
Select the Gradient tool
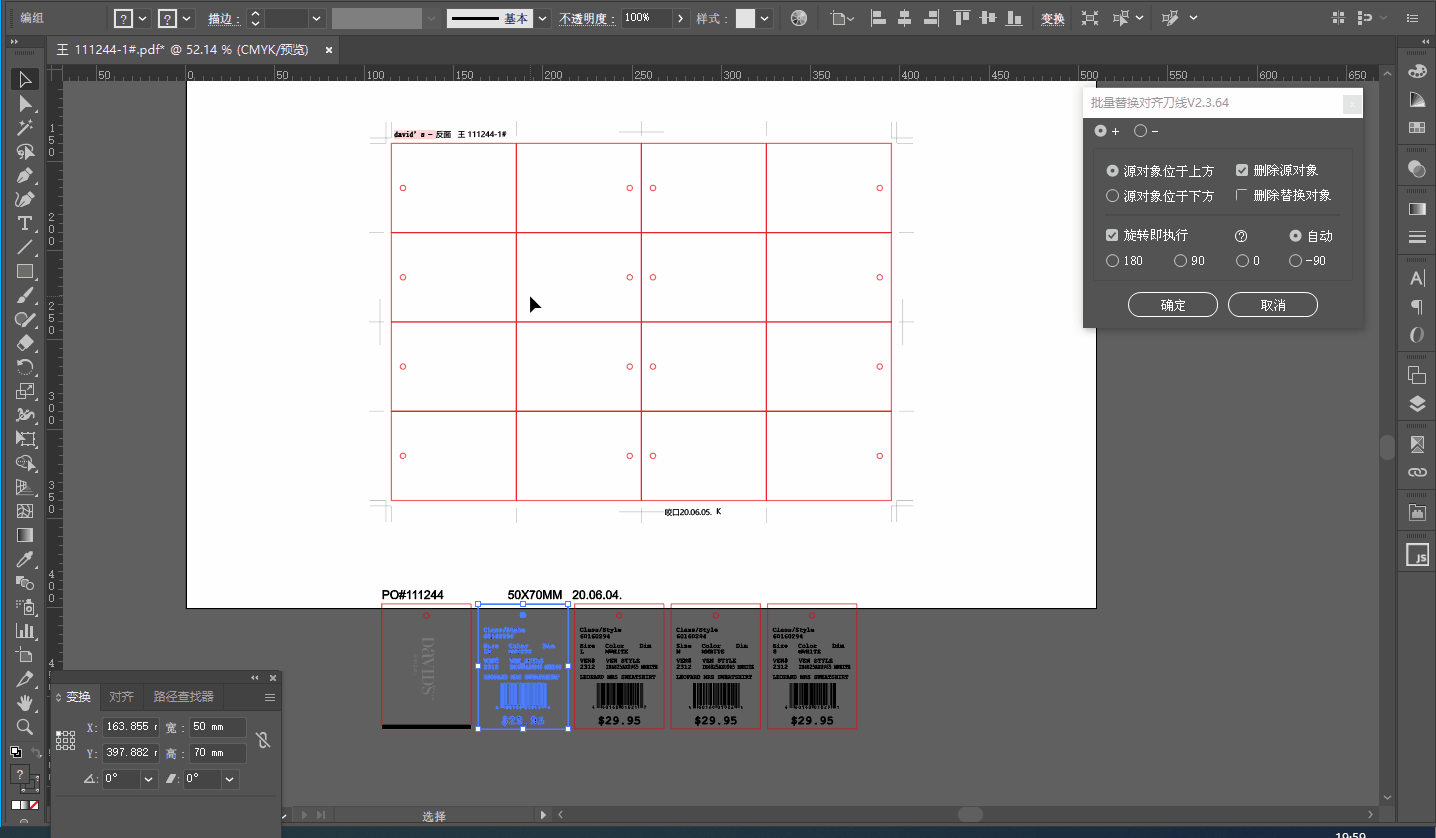[26, 535]
